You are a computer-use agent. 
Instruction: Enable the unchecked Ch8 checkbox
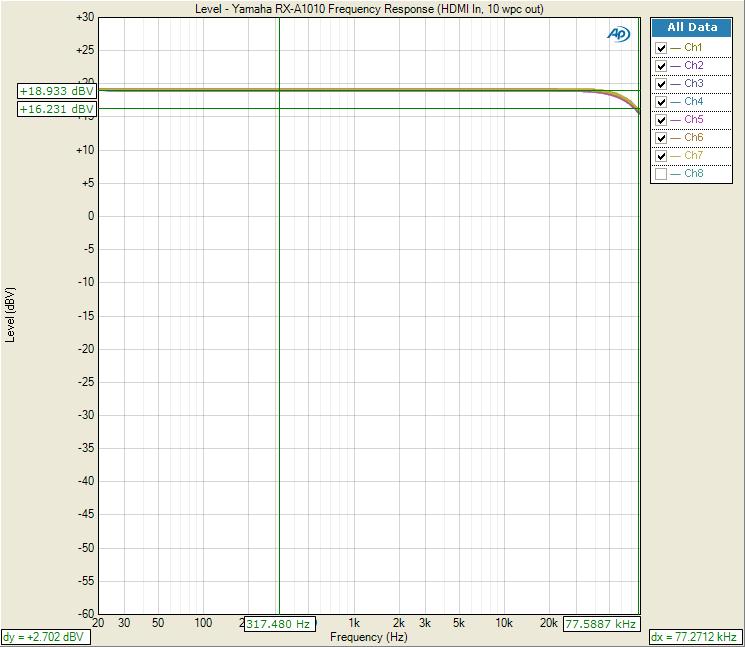point(661,174)
